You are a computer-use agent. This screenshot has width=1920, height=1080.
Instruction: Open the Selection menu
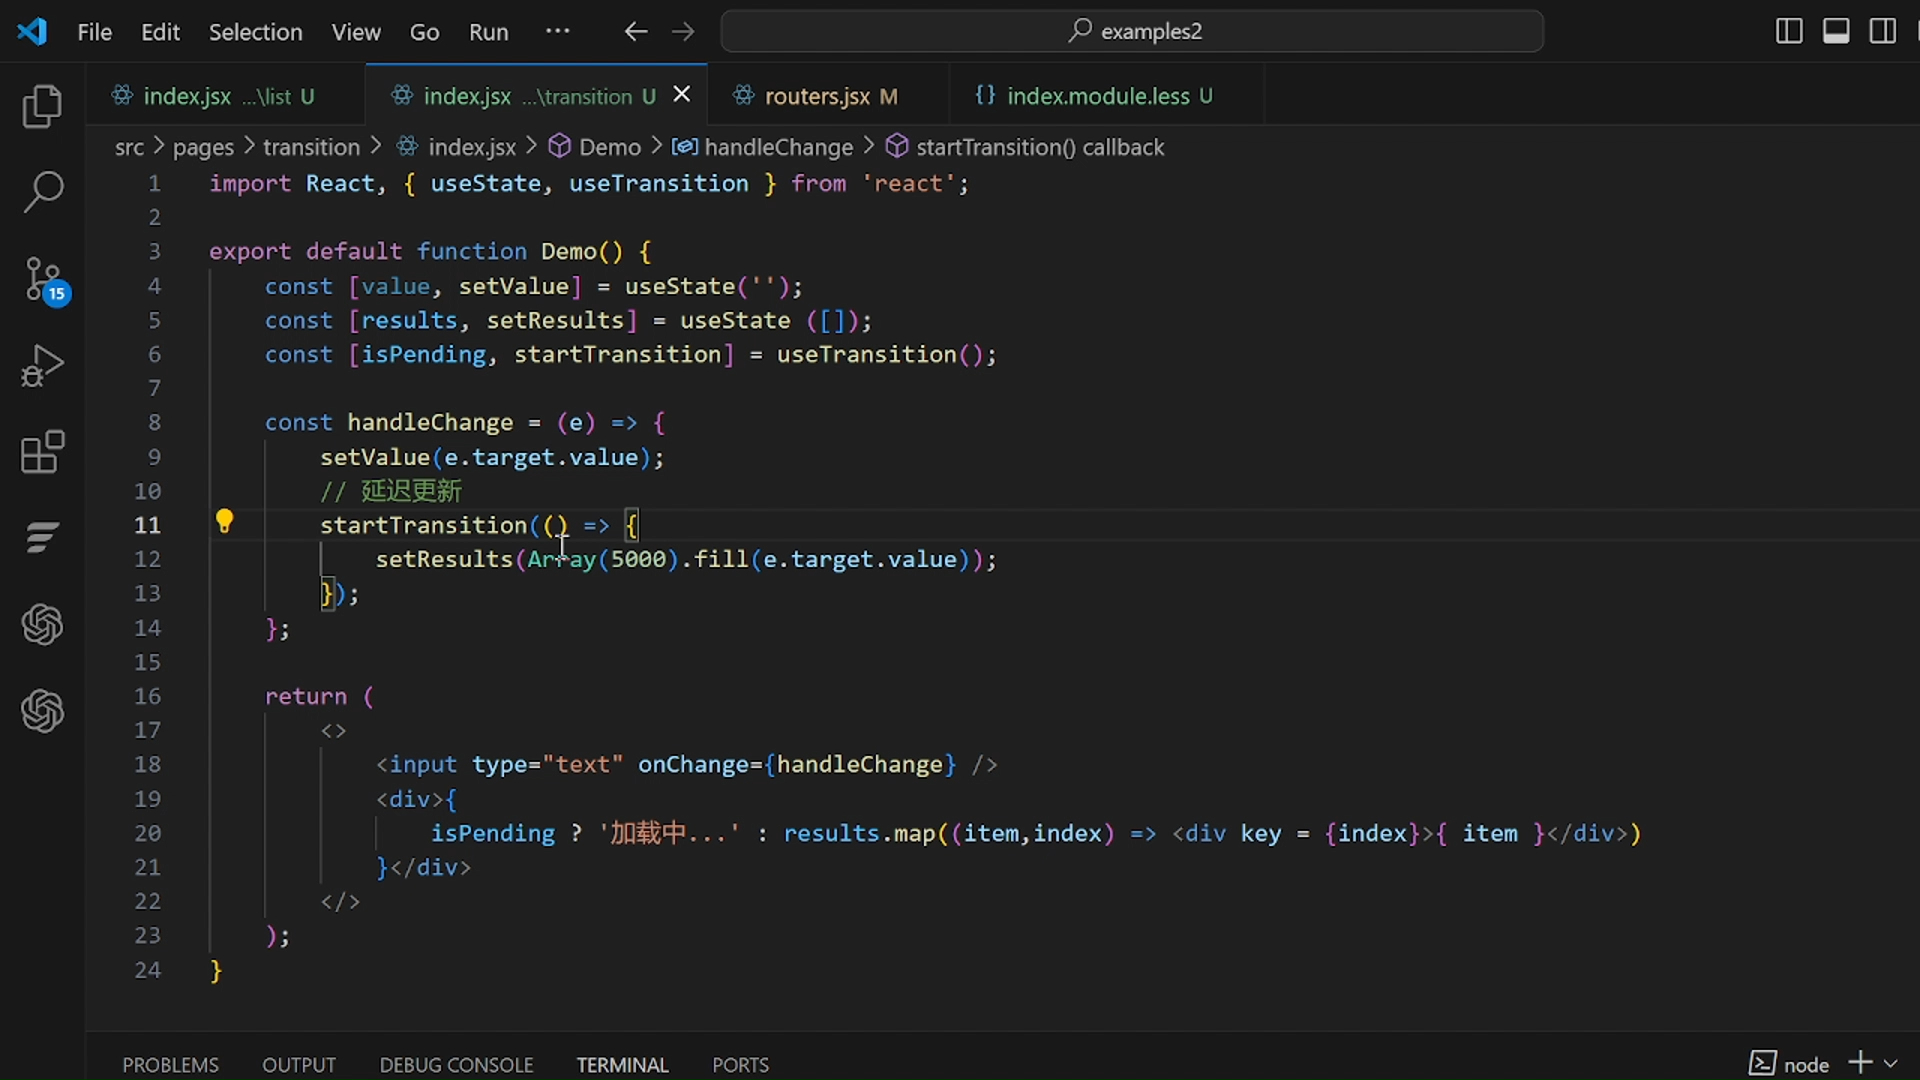coord(256,31)
